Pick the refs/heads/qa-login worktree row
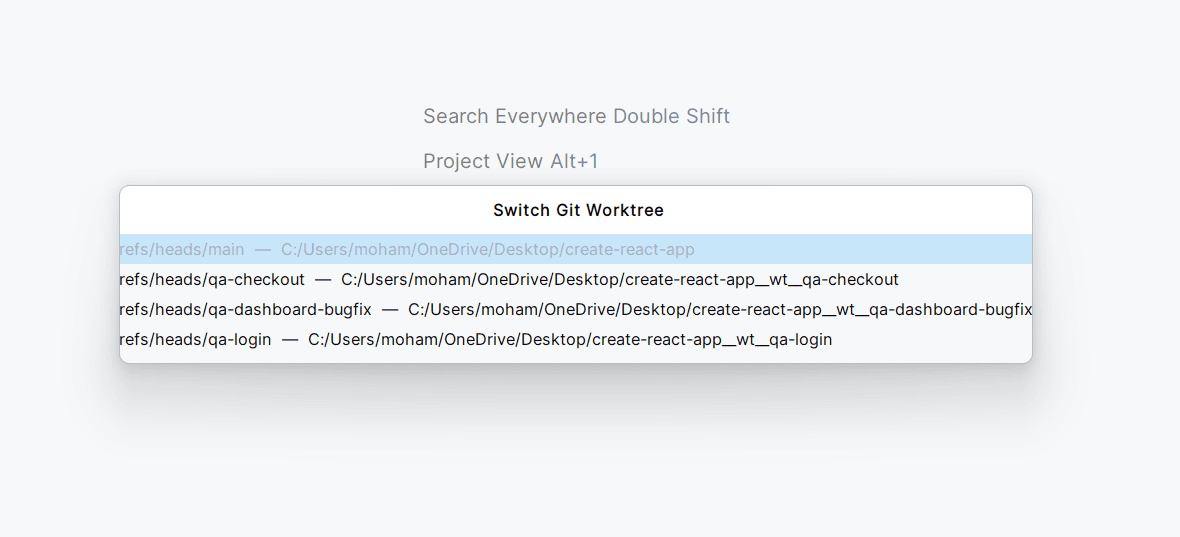Viewport: 1180px width, 537px height. tap(576, 340)
